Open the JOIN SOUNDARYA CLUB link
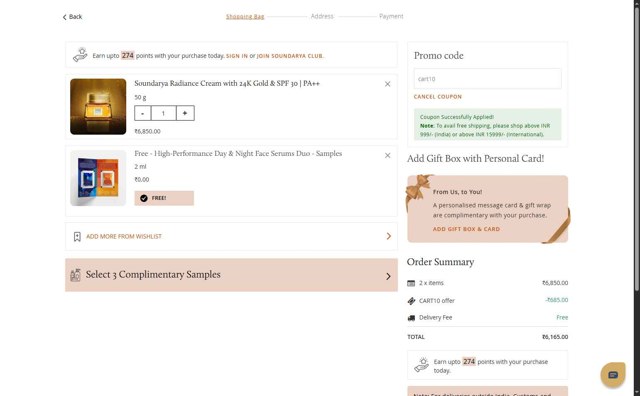640x396 pixels. (290, 56)
